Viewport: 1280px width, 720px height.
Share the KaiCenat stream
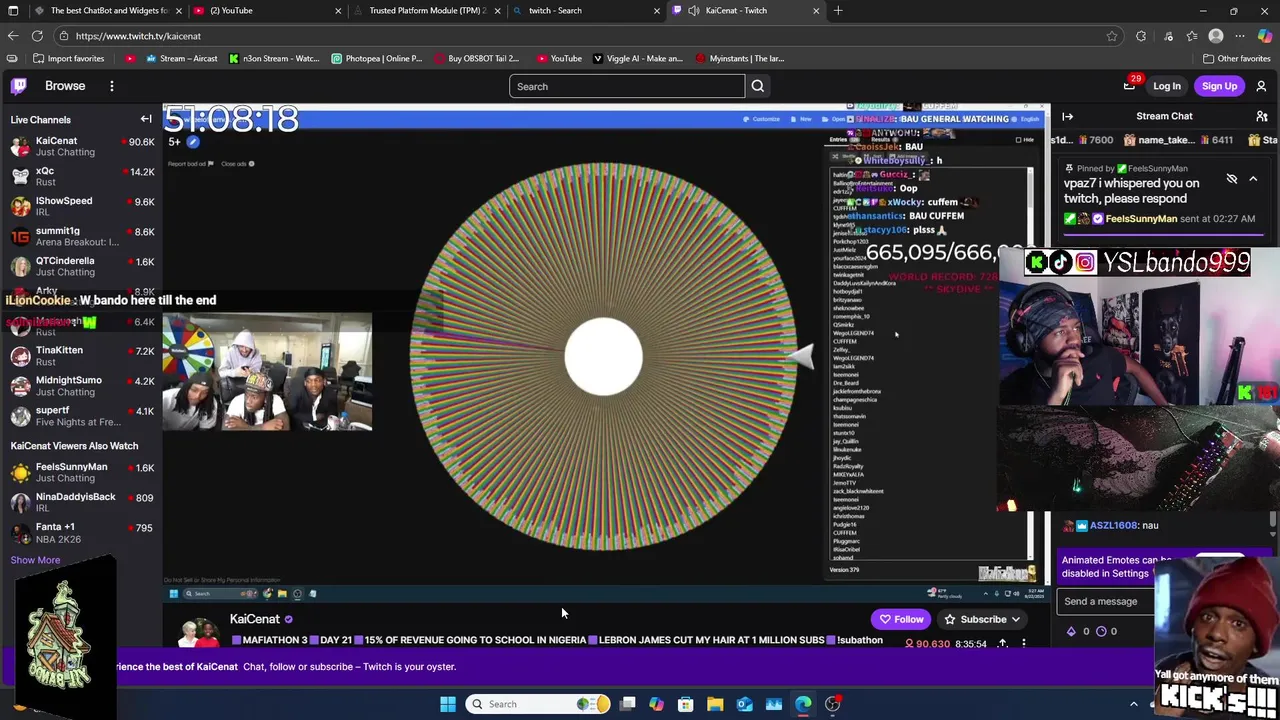click(1002, 644)
